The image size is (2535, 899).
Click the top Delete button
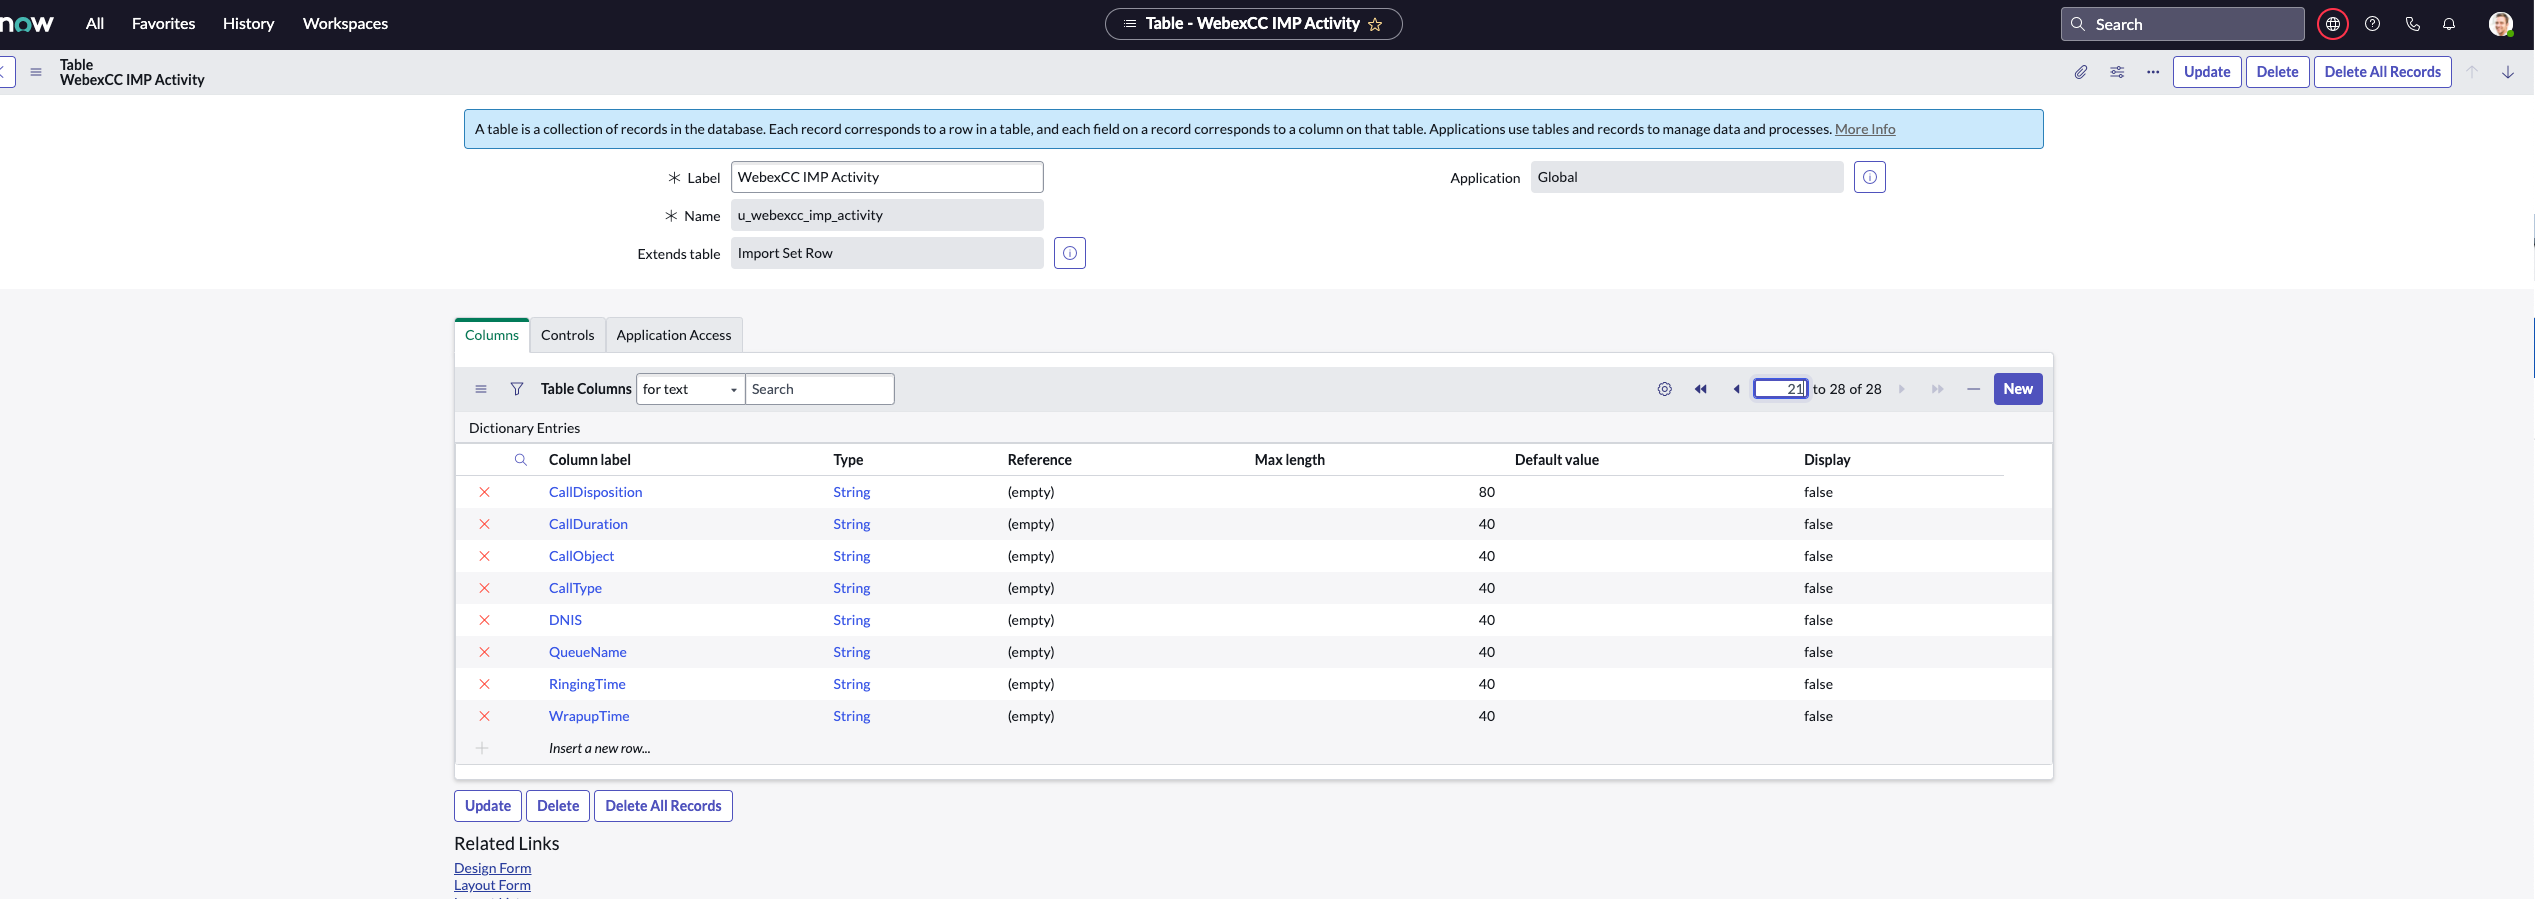pos(2277,72)
